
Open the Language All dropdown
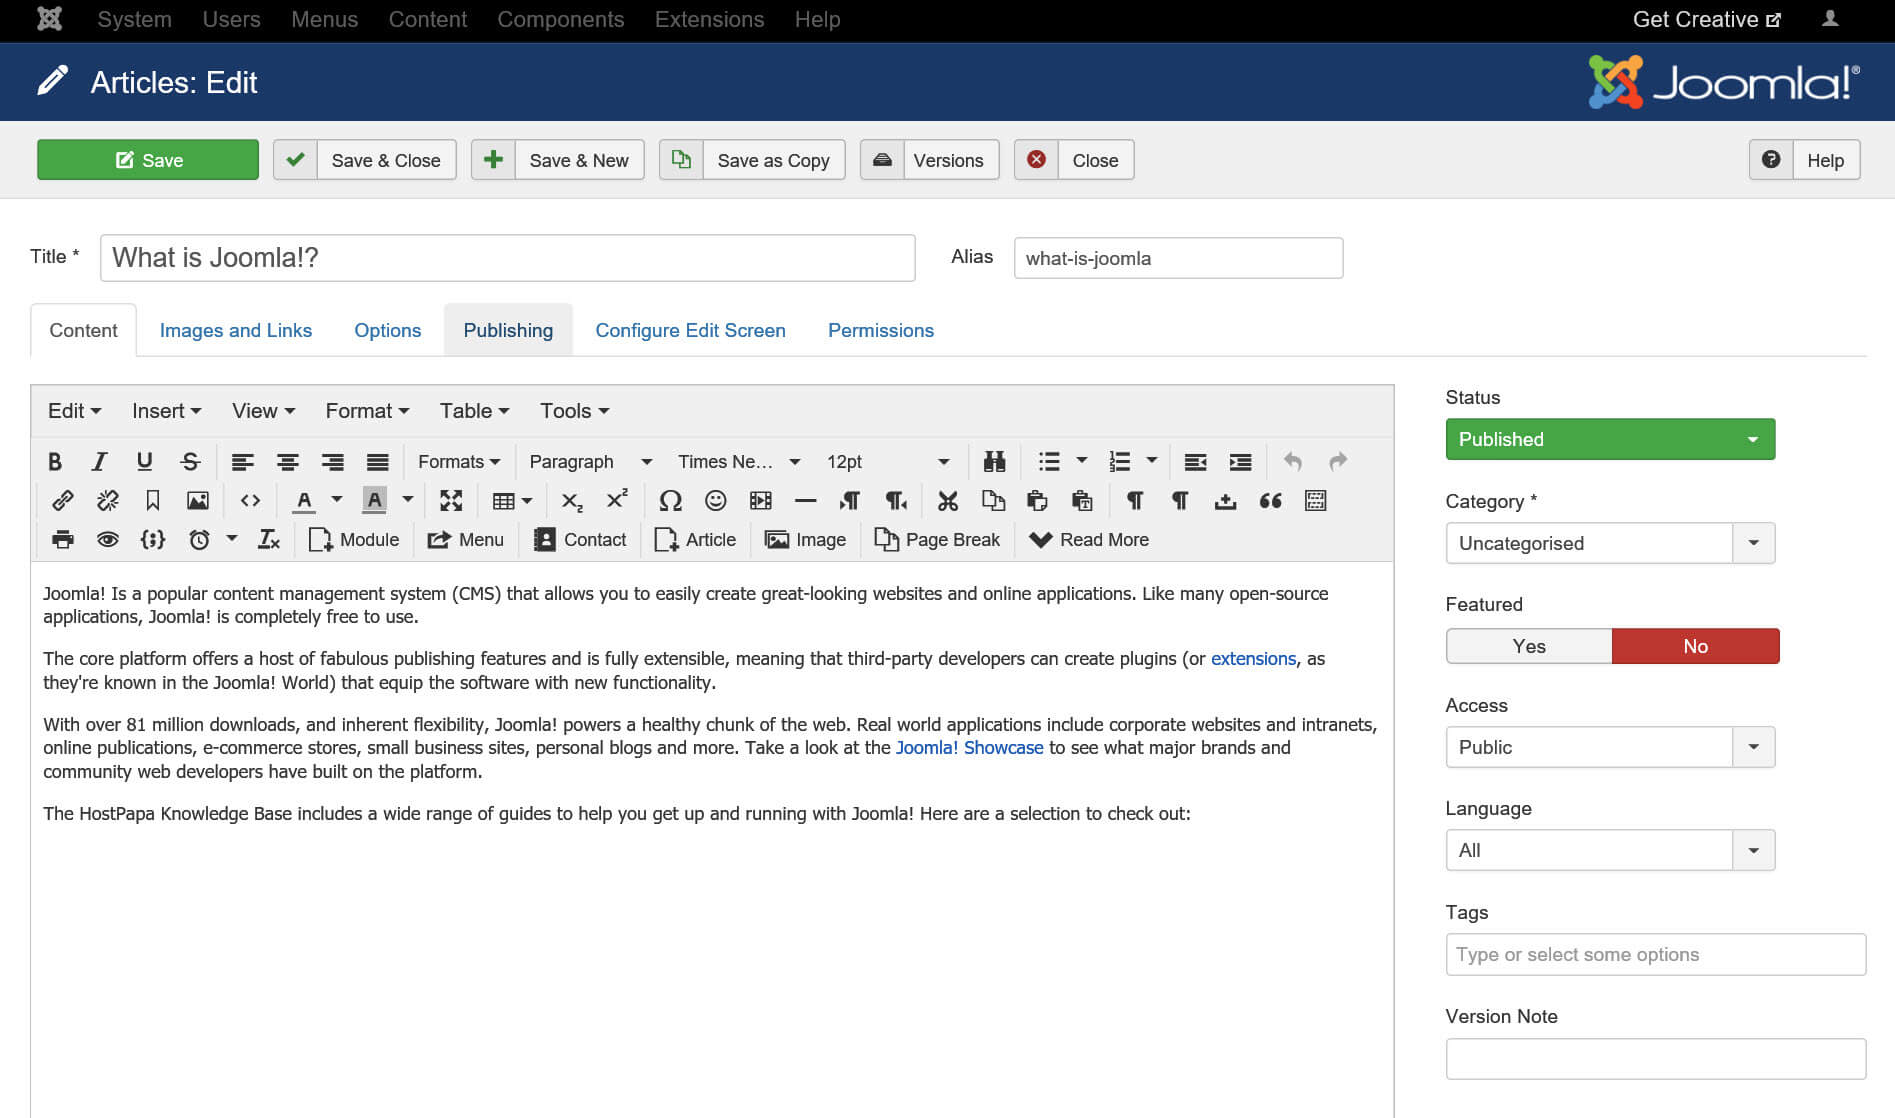pos(1610,850)
